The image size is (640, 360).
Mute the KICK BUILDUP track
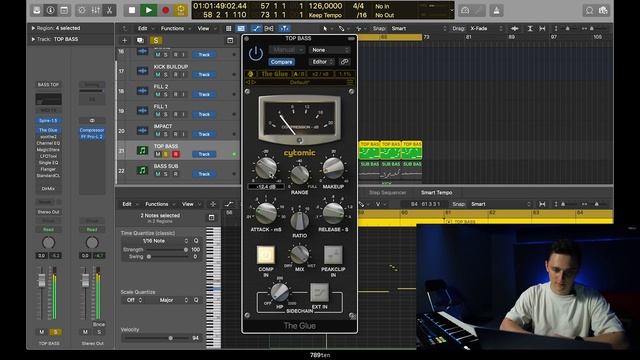[x=158, y=75]
